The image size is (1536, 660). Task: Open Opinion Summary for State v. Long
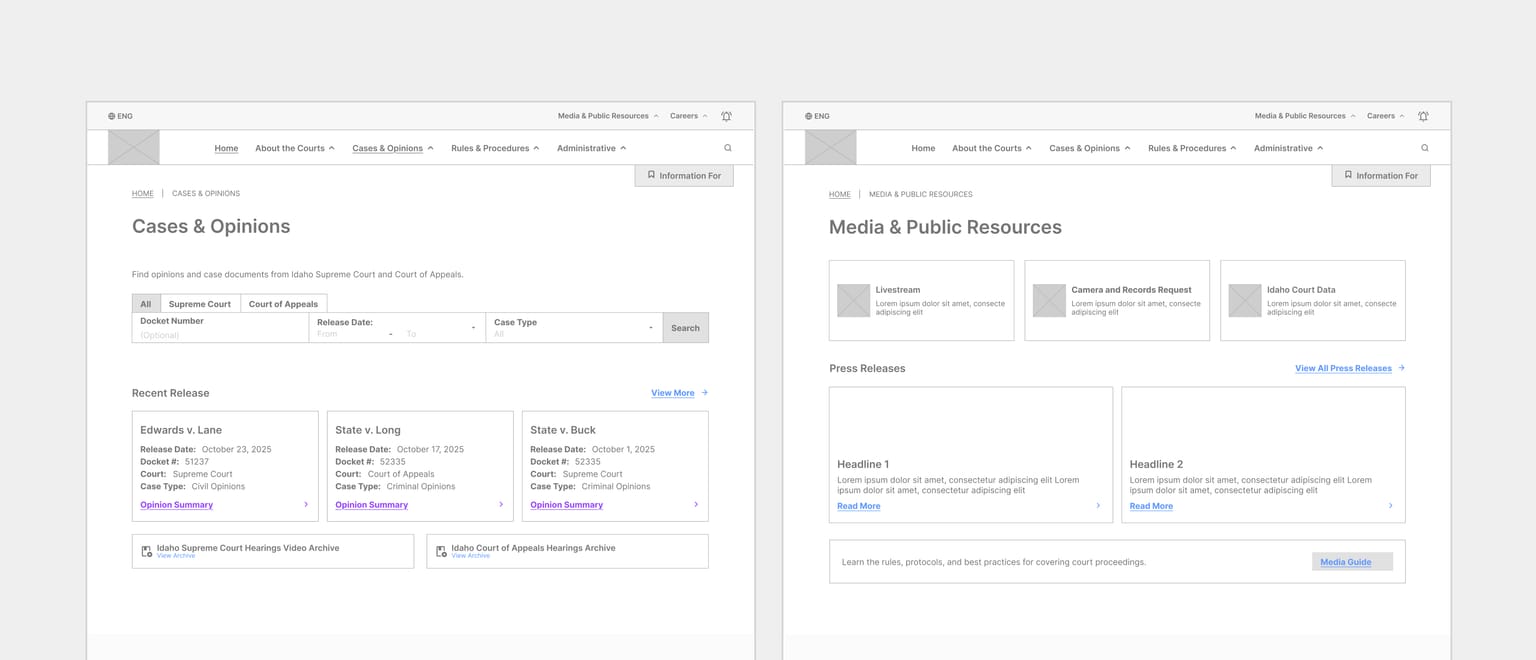point(371,505)
